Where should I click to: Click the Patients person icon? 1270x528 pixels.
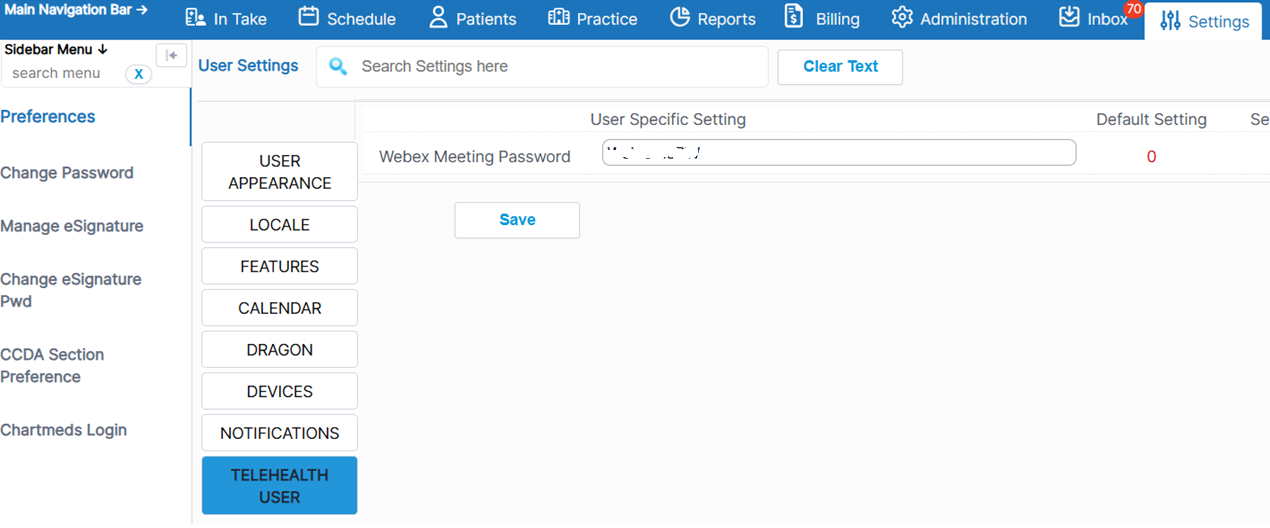tap(438, 18)
